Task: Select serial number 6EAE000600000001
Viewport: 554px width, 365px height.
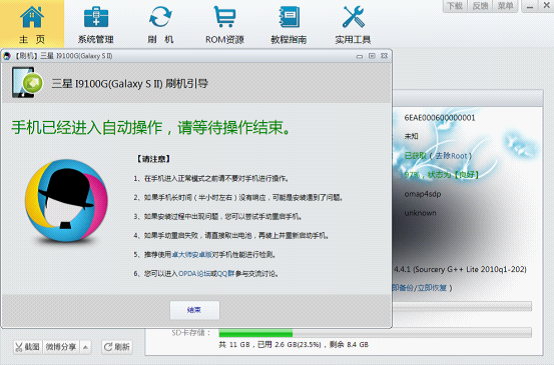Action: click(x=440, y=118)
